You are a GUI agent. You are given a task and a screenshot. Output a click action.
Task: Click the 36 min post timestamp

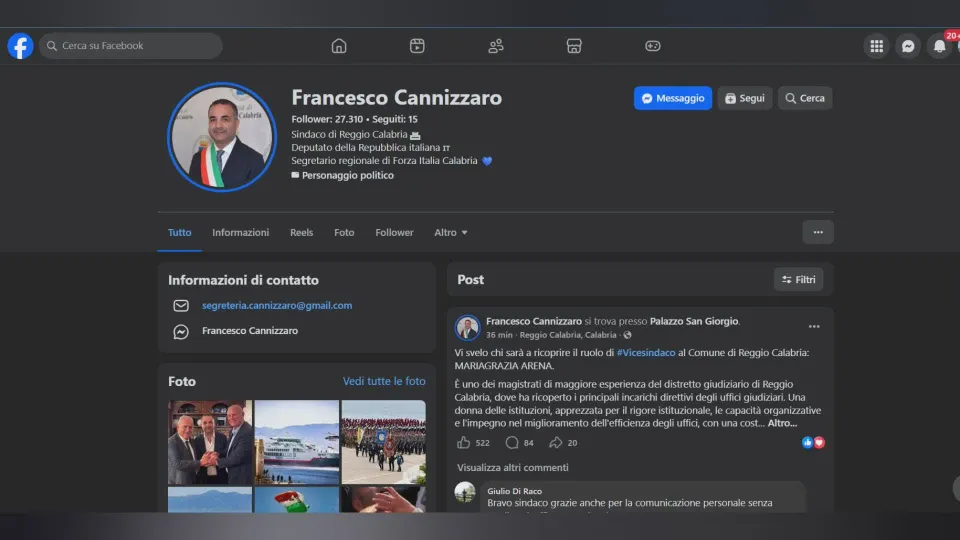click(x=499, y=335)
